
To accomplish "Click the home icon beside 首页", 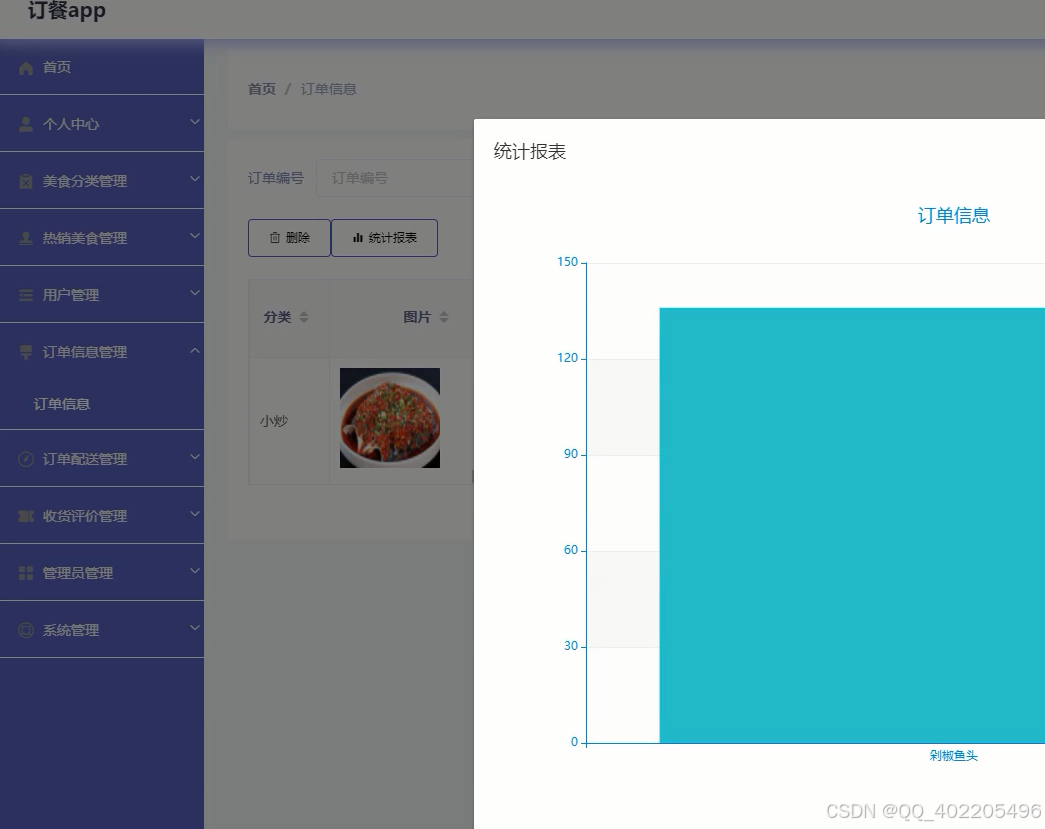I will pos(25,67).
